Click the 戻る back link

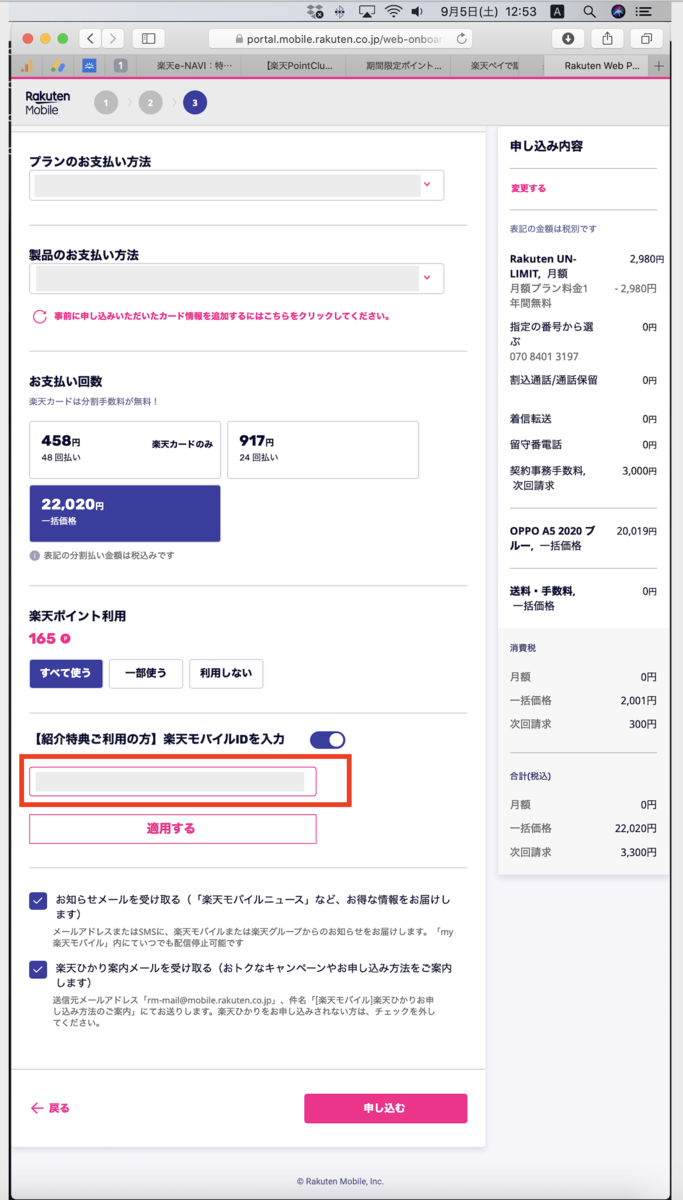coord(50,1108)
